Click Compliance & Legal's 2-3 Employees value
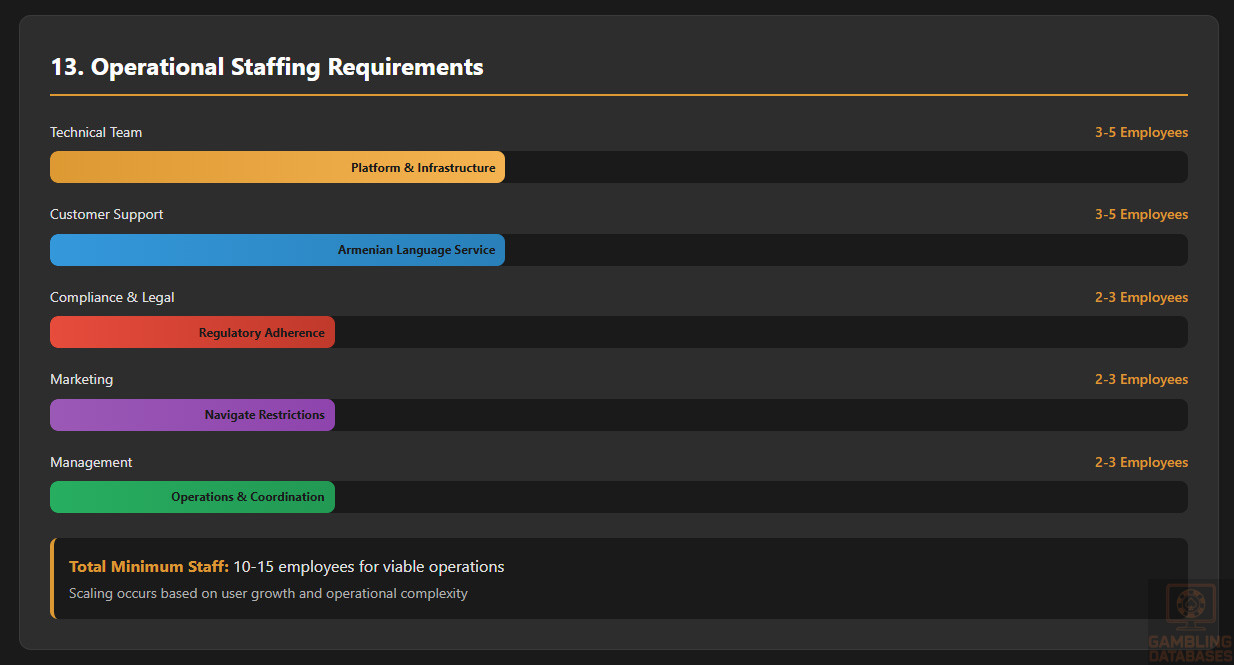1234x665 pixels. [x=1141, y=297]
